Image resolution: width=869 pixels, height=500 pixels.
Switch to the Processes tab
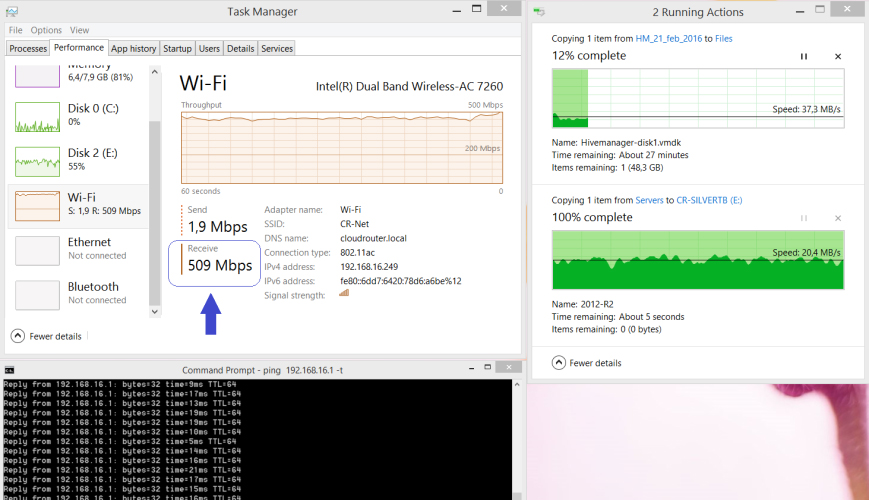pyautogui.click(x=28, y=48)
